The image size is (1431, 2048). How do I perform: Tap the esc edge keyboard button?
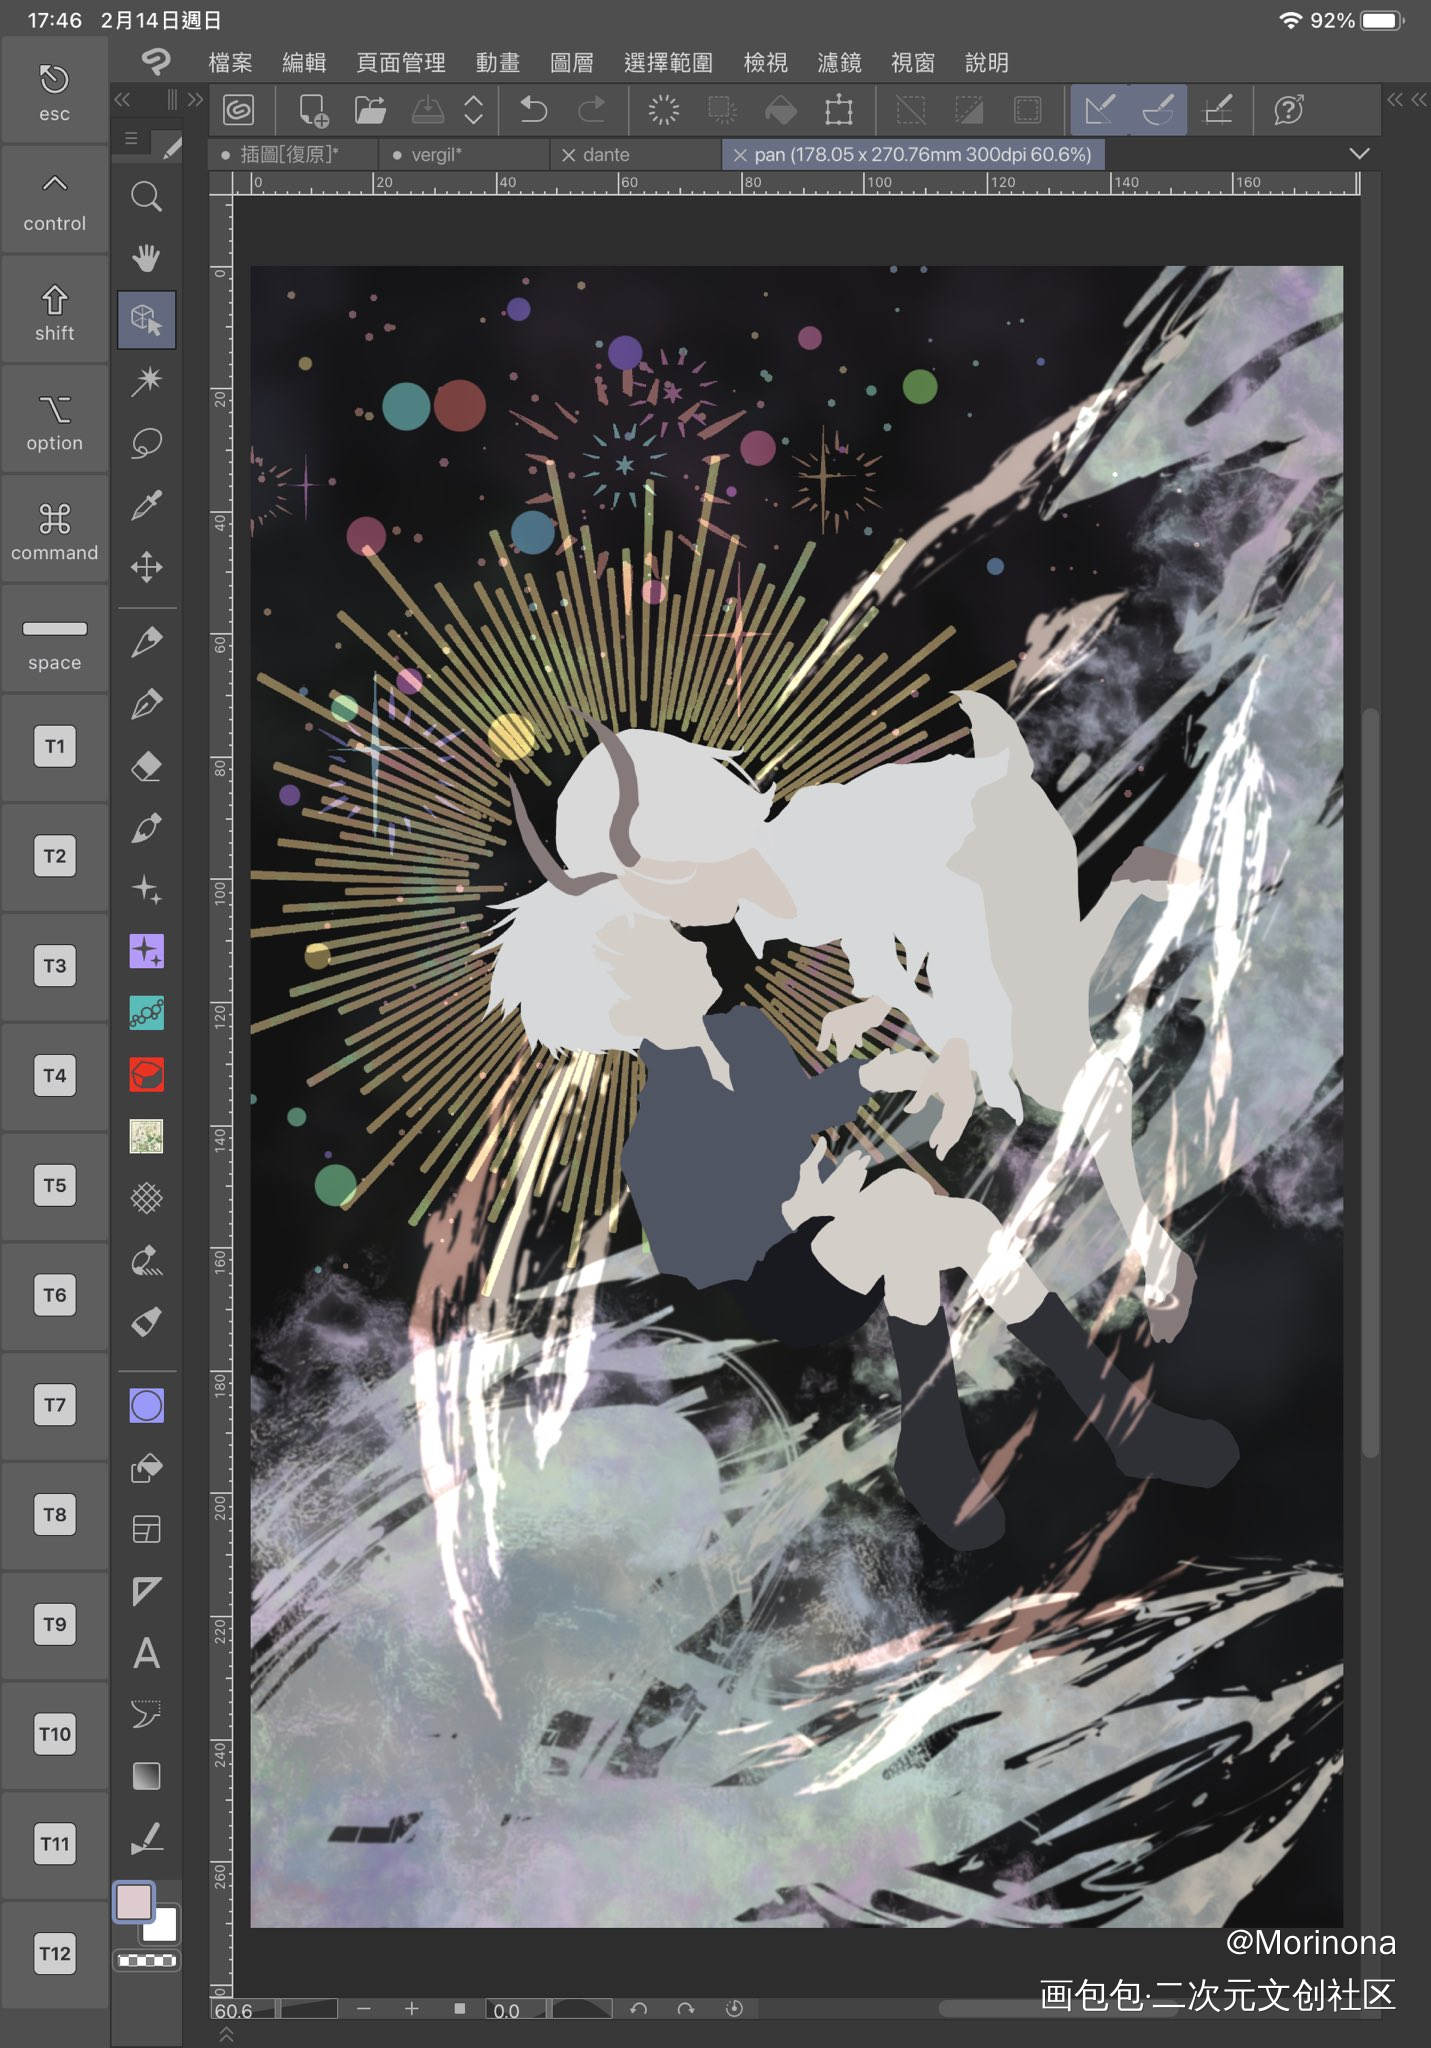click(55, 92)
